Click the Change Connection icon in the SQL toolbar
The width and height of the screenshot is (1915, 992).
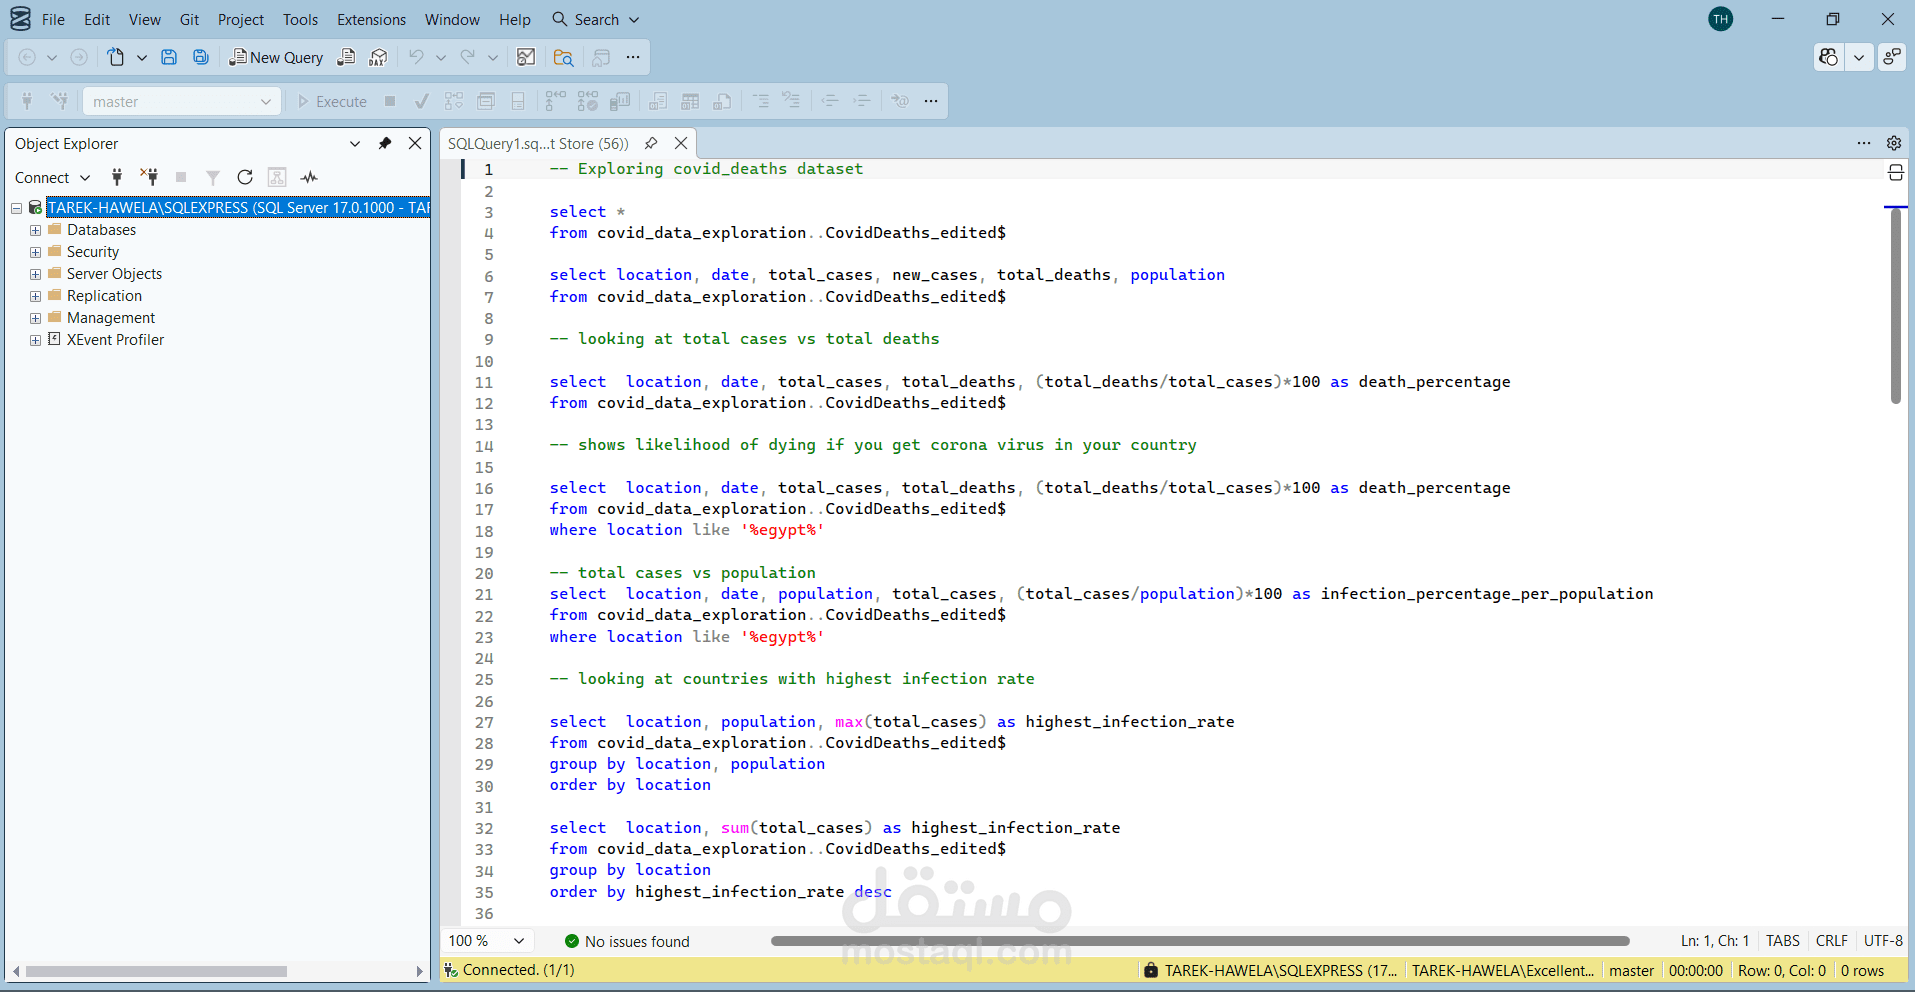(x=60, y=101)
